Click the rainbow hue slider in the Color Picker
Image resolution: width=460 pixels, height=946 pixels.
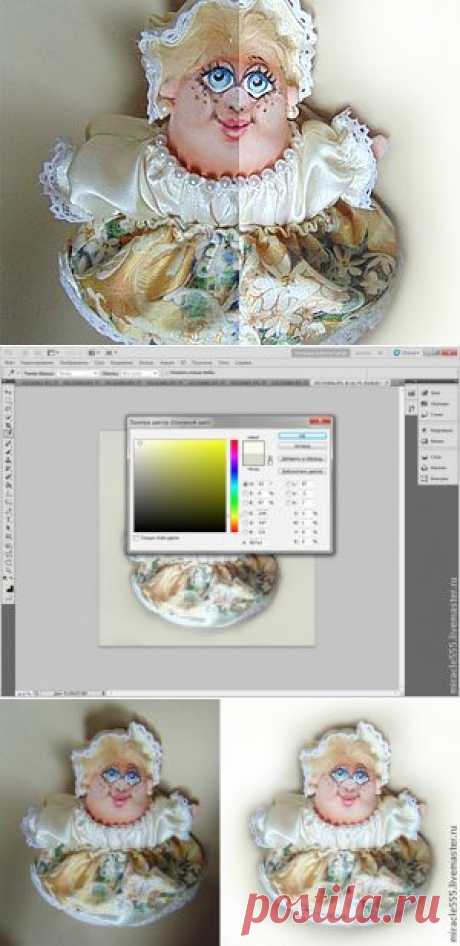click(x=234, y=486)
